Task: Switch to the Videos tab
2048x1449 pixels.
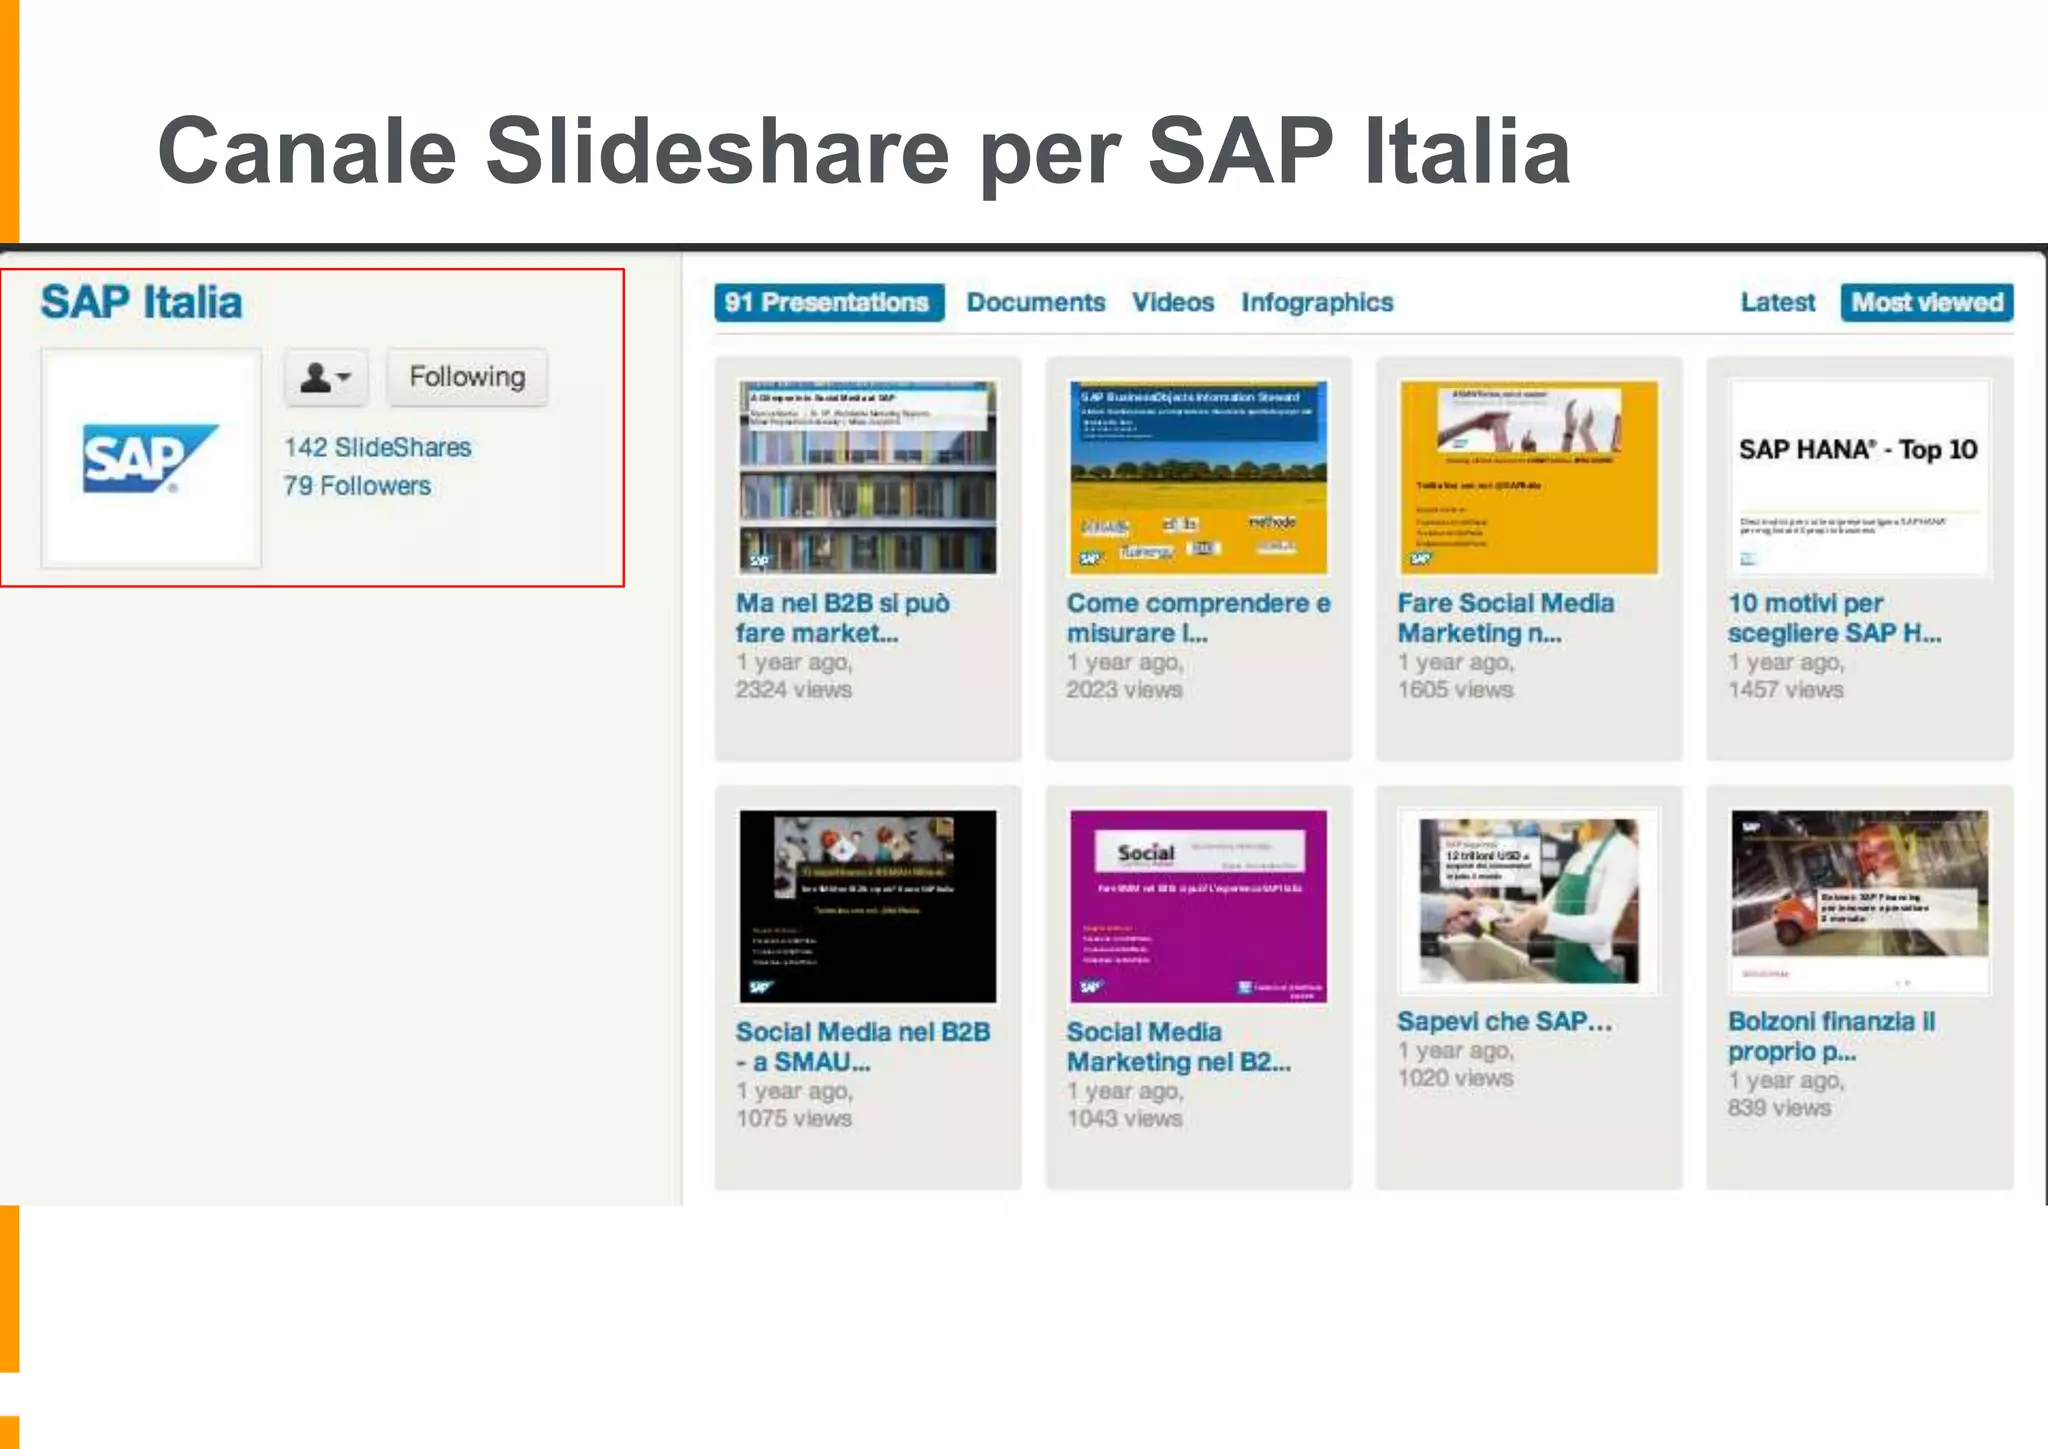Action: point(1173,302)
